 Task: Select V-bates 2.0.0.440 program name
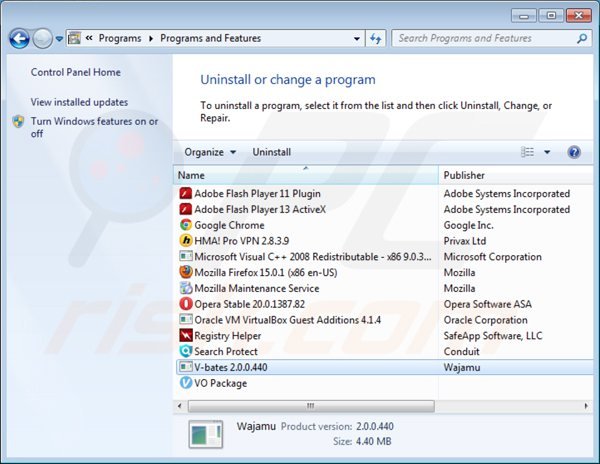click(231, 367)
